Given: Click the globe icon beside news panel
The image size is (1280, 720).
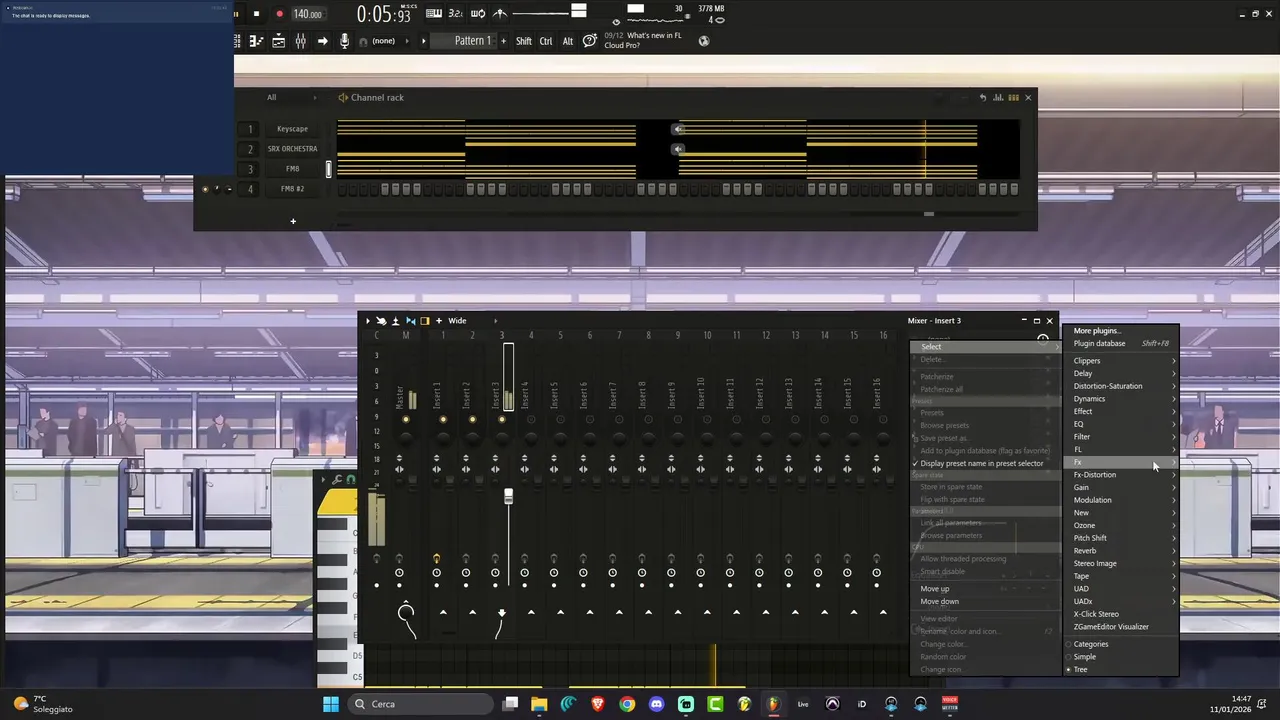Looking at the screenshot, I should (x=704, y=41).
